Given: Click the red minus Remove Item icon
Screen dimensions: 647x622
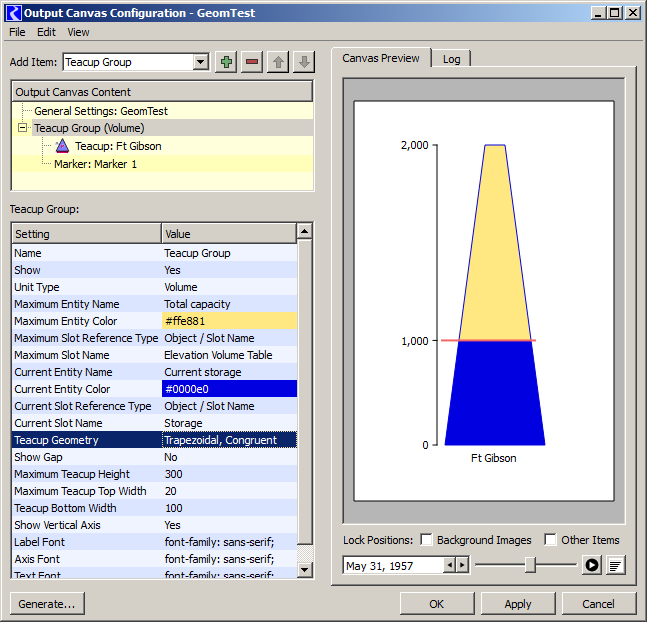Looking at the screenshot, I should pos(252,62).
